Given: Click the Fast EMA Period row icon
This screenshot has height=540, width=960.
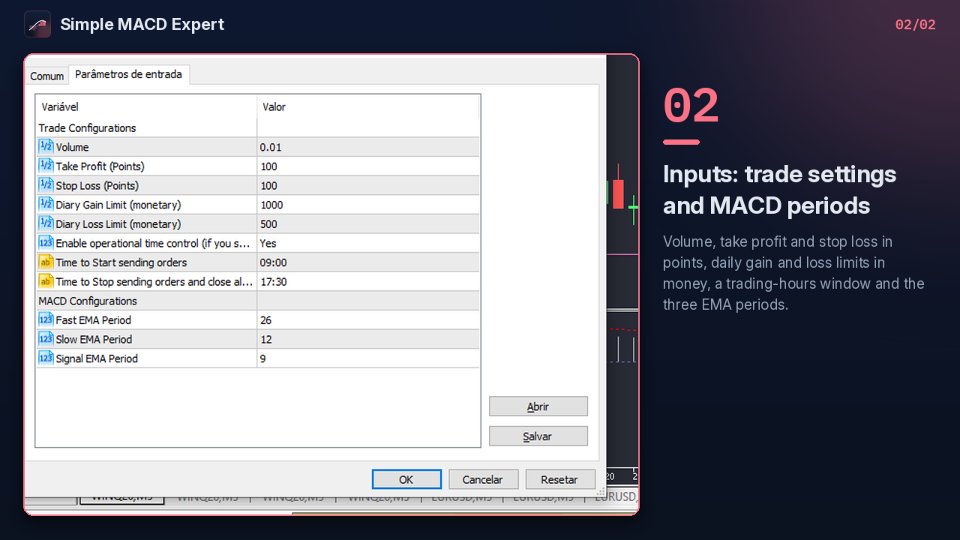Looking at the screenshot, I should pyautogui.click(x=46, y=320).
